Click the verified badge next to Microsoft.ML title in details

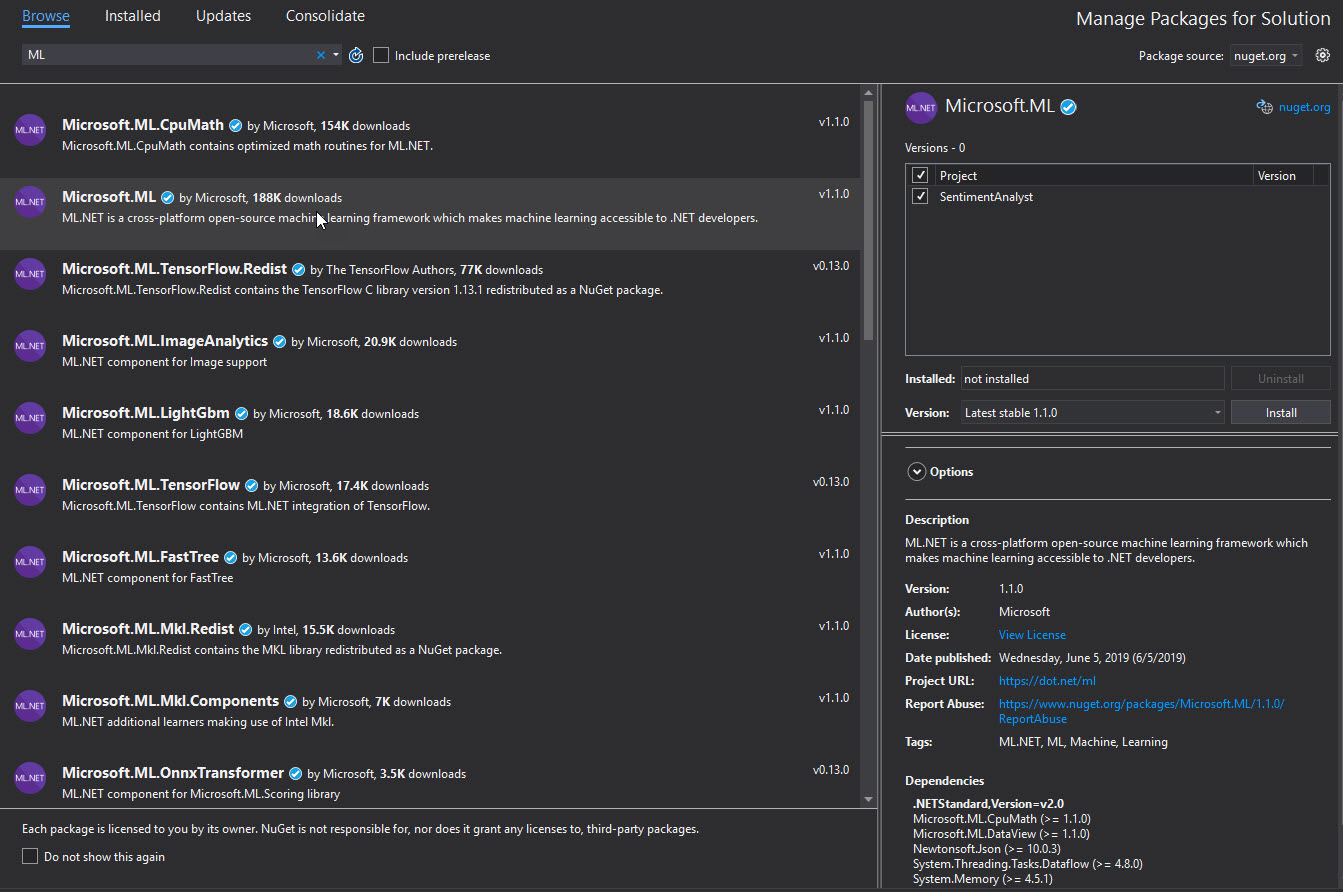click(1068, 107)
